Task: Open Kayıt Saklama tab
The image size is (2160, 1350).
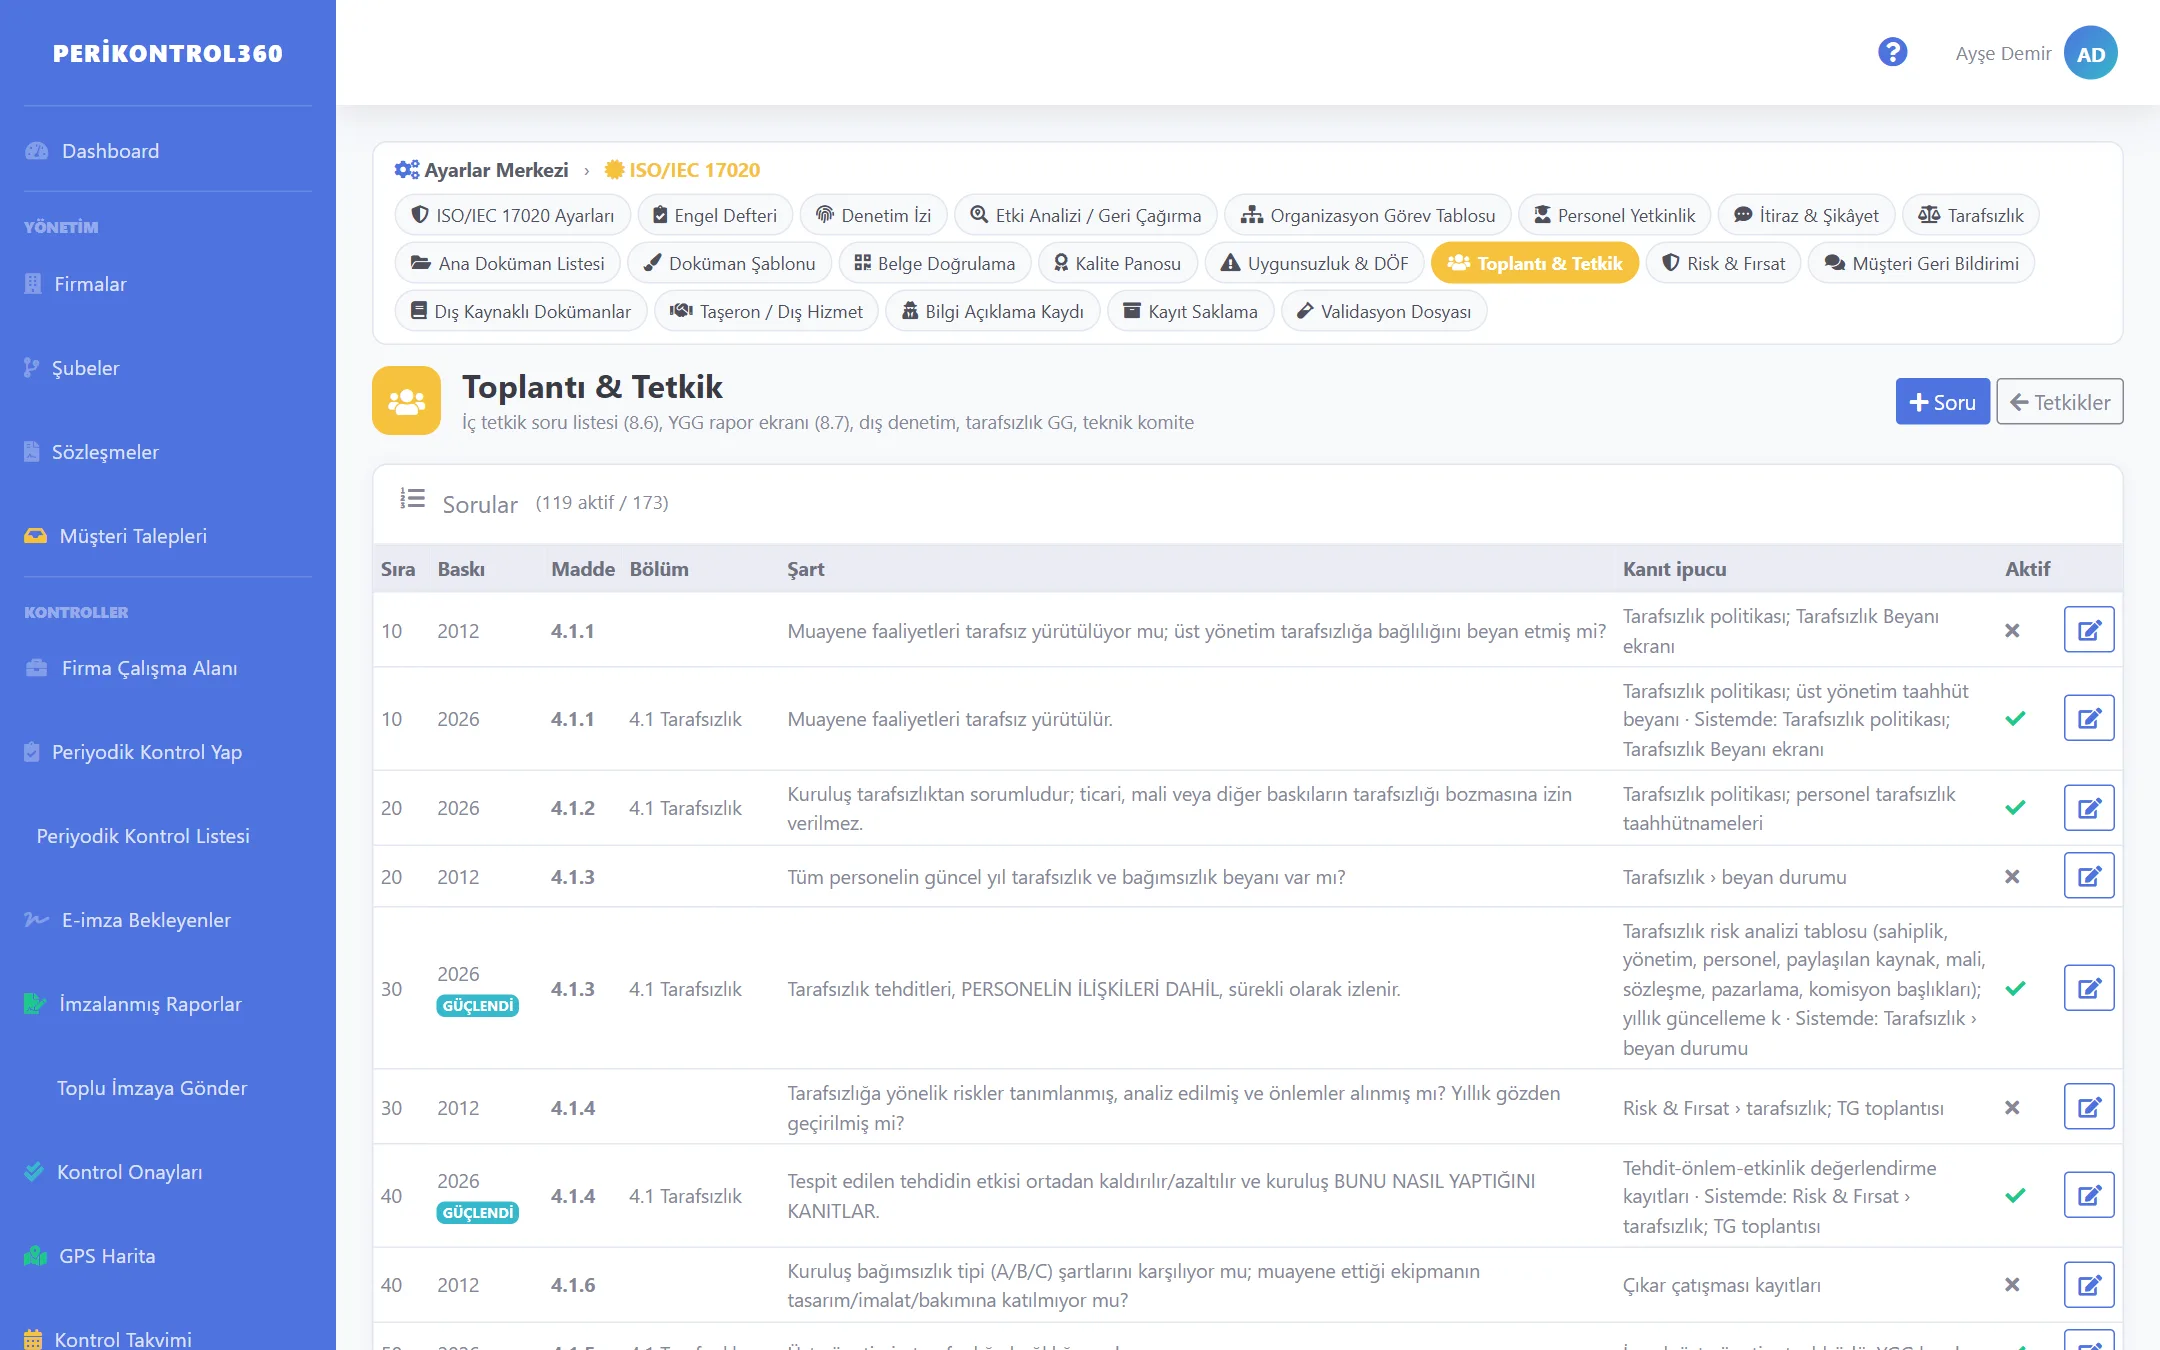Action: (x=1190, y=311)
